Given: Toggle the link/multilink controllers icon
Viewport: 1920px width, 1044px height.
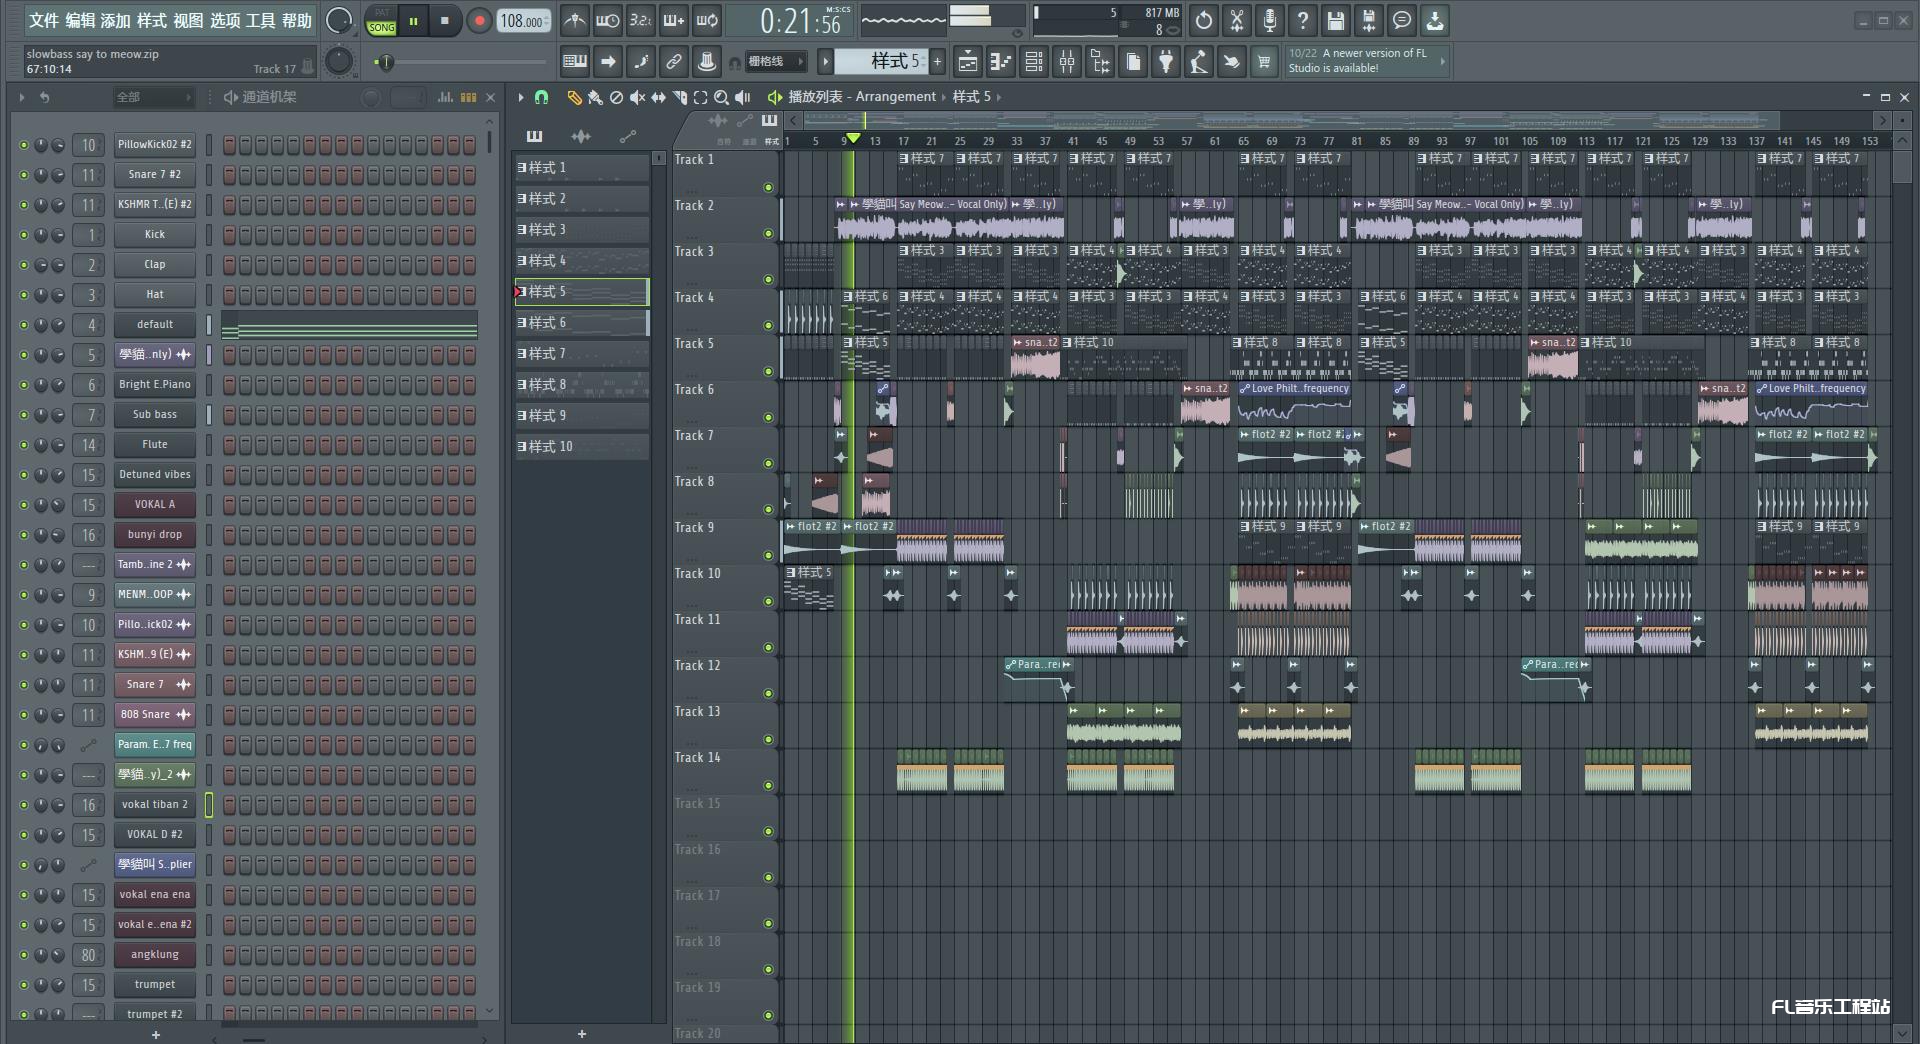Looking at the screenshot, I should coord(674,62).
